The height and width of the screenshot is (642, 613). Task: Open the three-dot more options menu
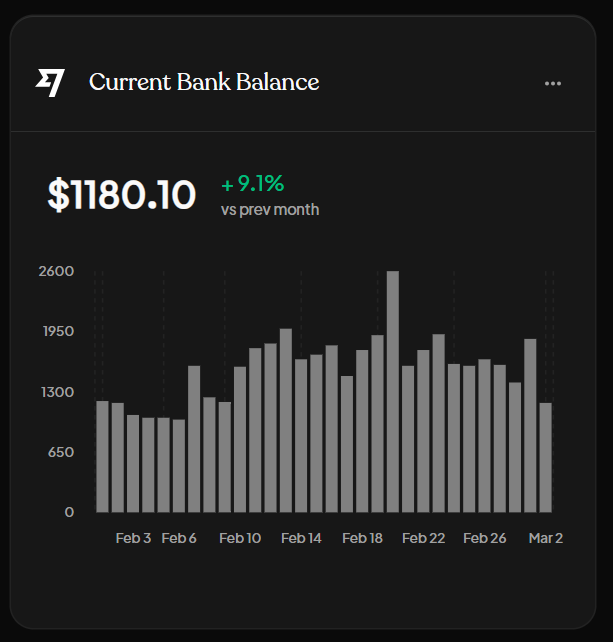click(553, 83)
